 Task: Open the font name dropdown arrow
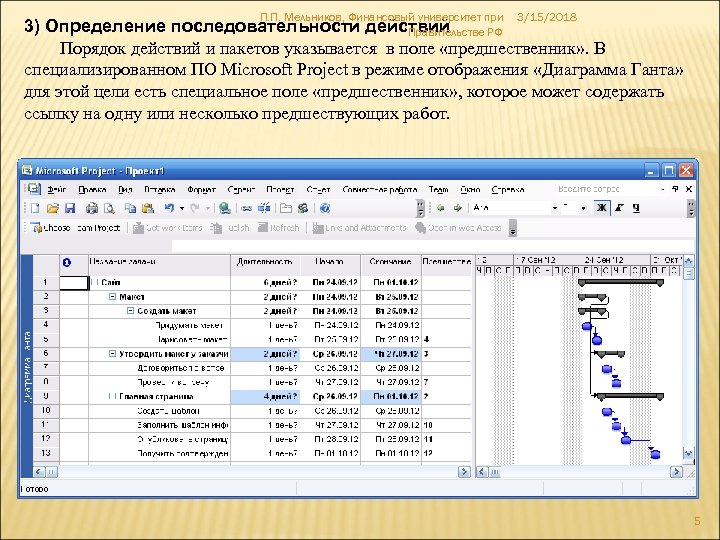pos(555,208)
